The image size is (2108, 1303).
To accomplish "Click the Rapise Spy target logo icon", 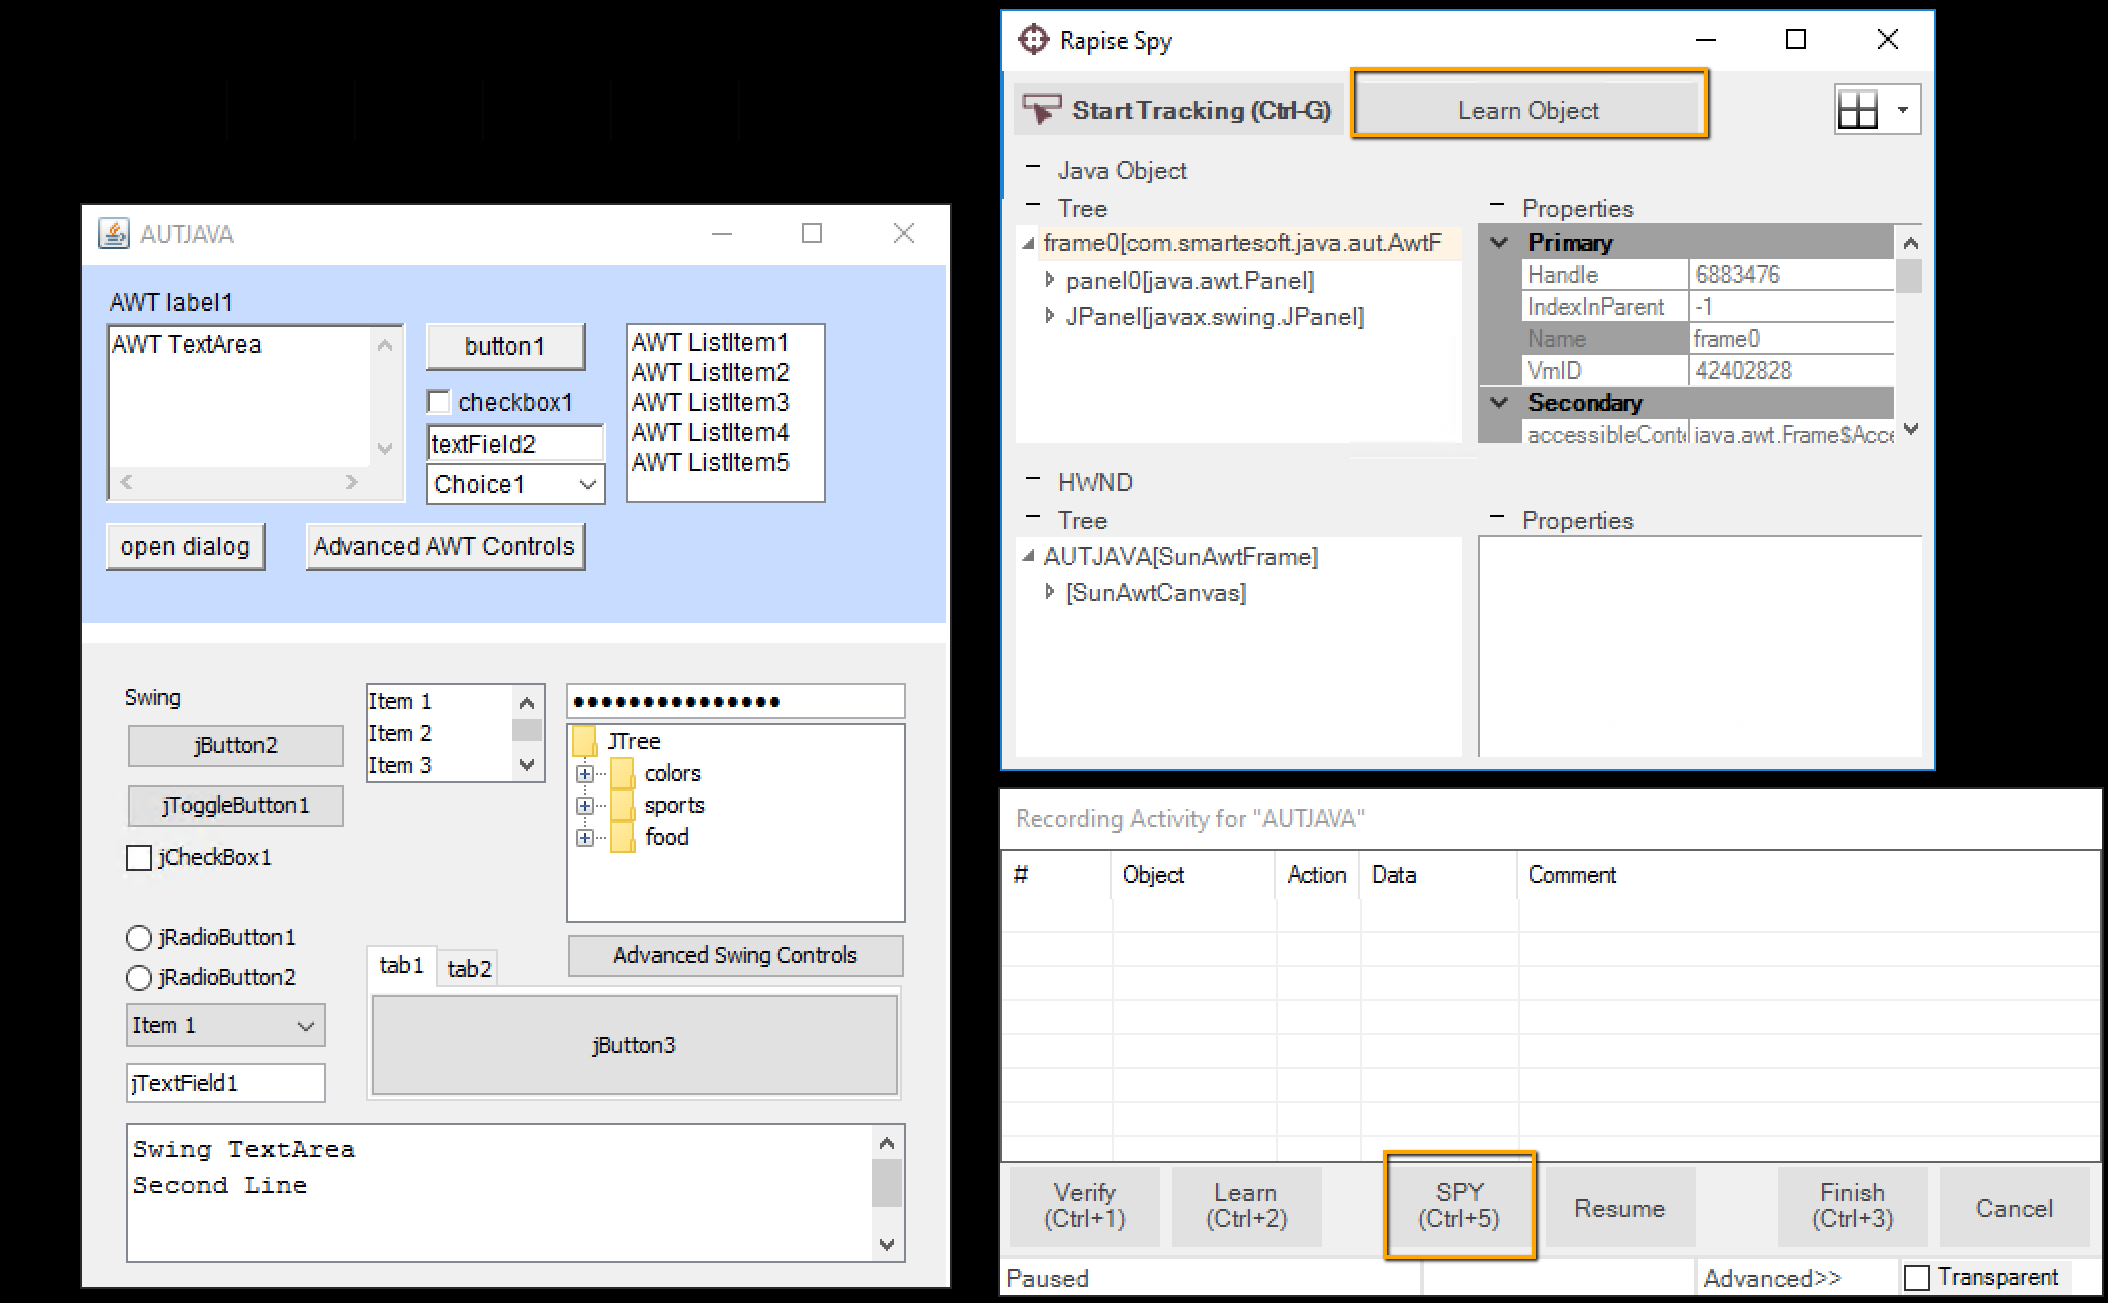I will [x=1033, y=40].
